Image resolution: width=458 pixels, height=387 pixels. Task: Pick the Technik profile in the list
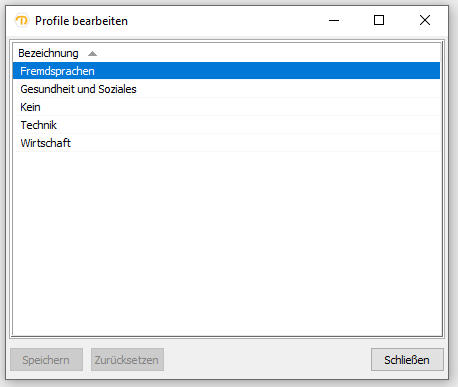pyautogui.click(x=226, y=125)
